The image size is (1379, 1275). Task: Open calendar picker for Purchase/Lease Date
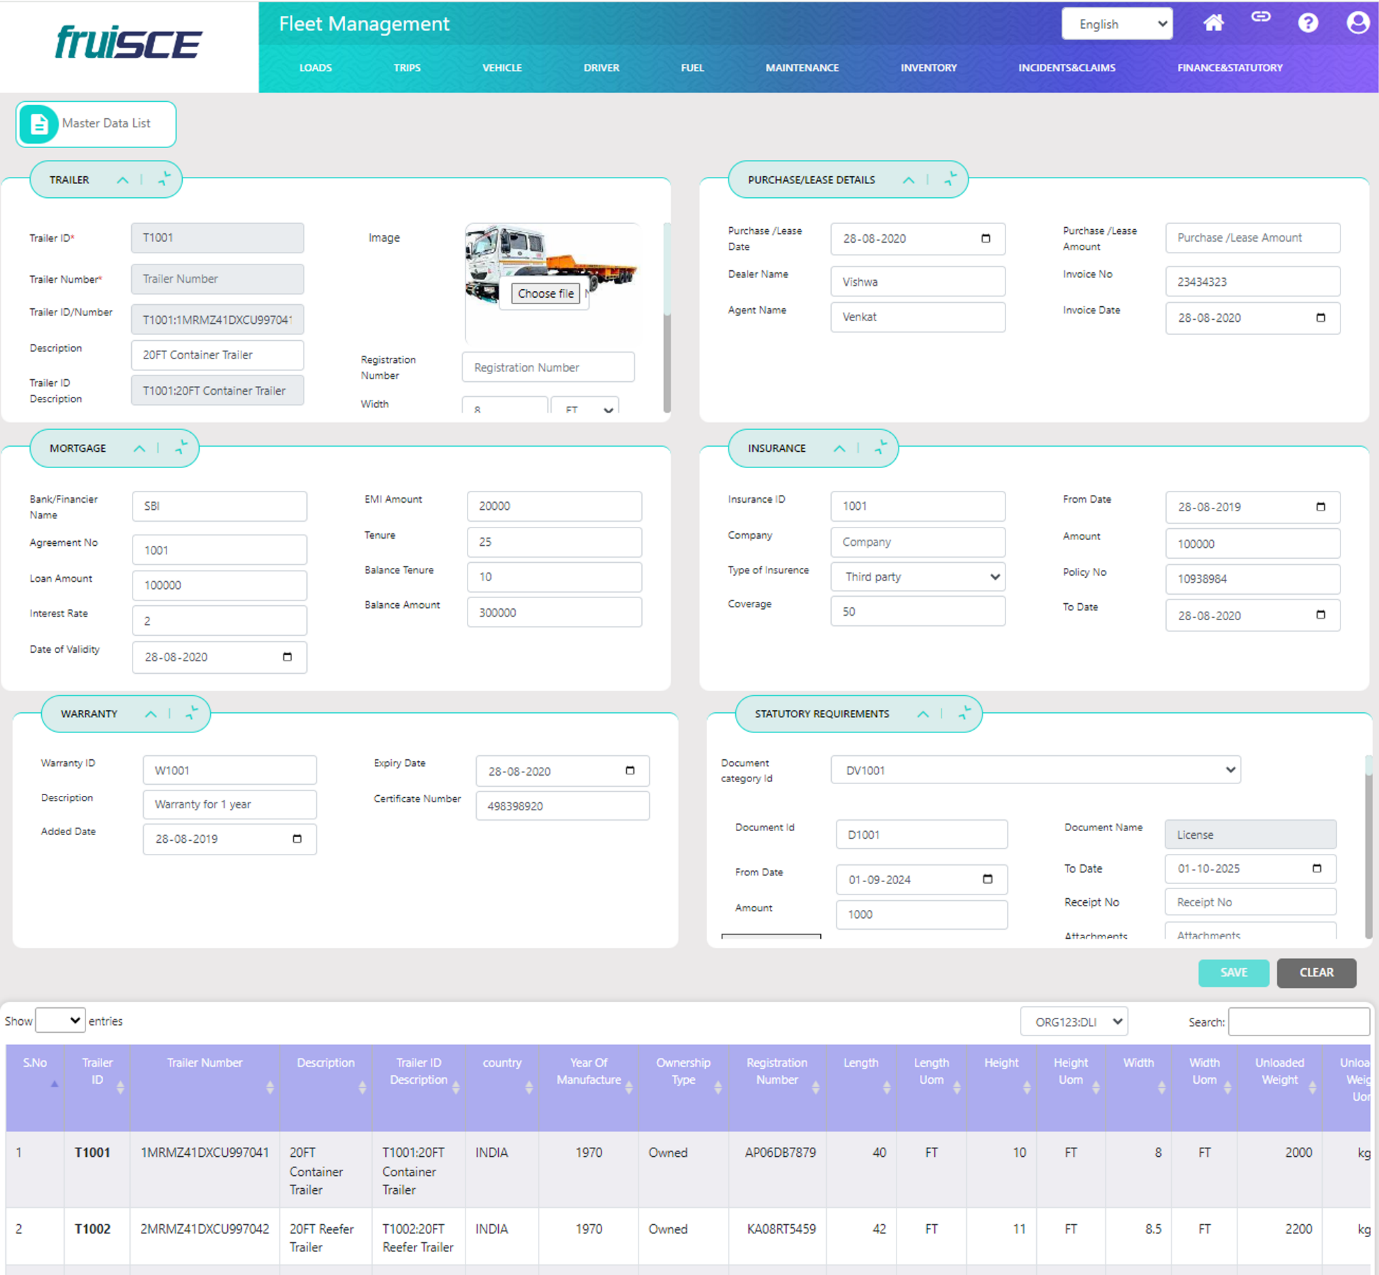(985, 239)
